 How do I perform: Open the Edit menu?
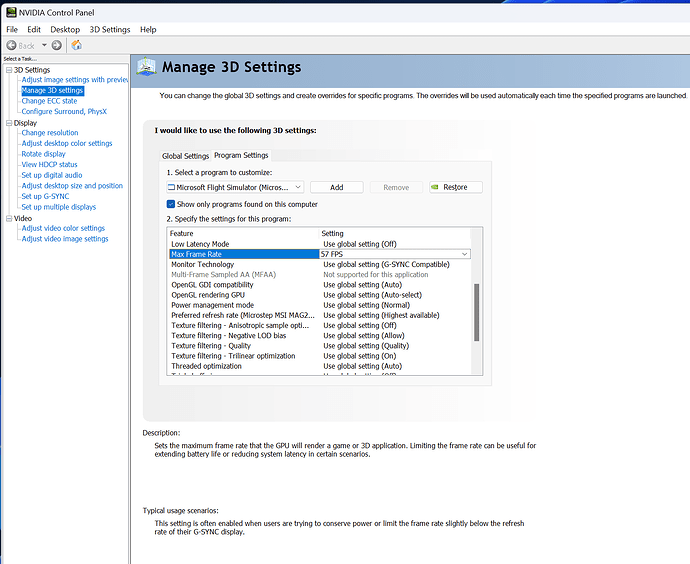point(34,29)
